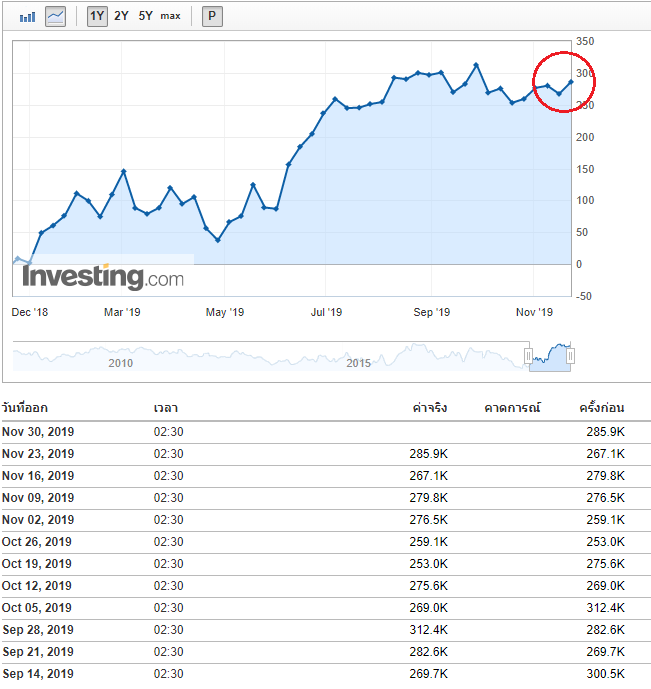Click the September 2019 peak data point
Image resolution: width=651 pixels, height=689 pixels.
pos(476,65)
